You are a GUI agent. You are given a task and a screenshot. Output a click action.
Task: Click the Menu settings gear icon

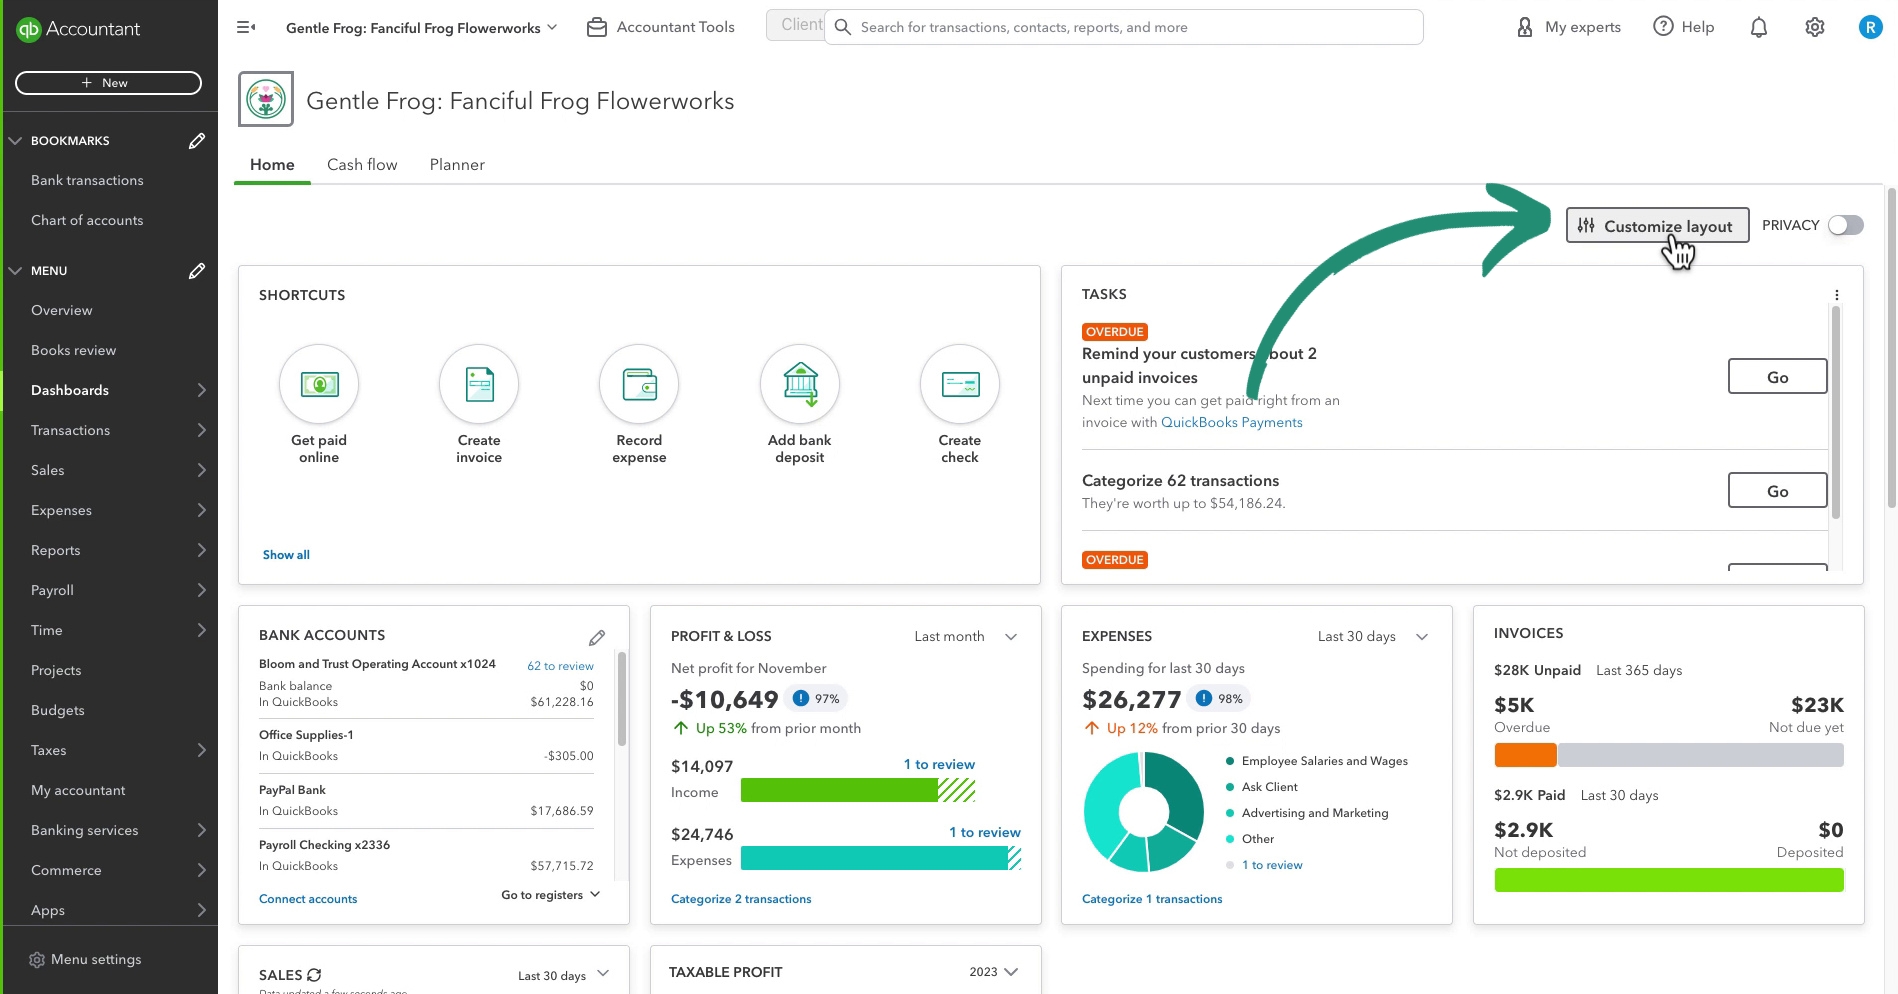tap(37, 960)
